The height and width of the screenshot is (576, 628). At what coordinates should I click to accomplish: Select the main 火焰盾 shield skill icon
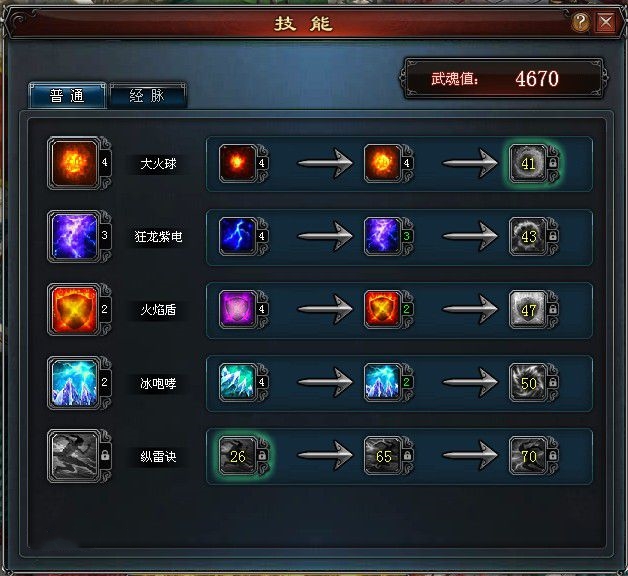coord(74,309)
